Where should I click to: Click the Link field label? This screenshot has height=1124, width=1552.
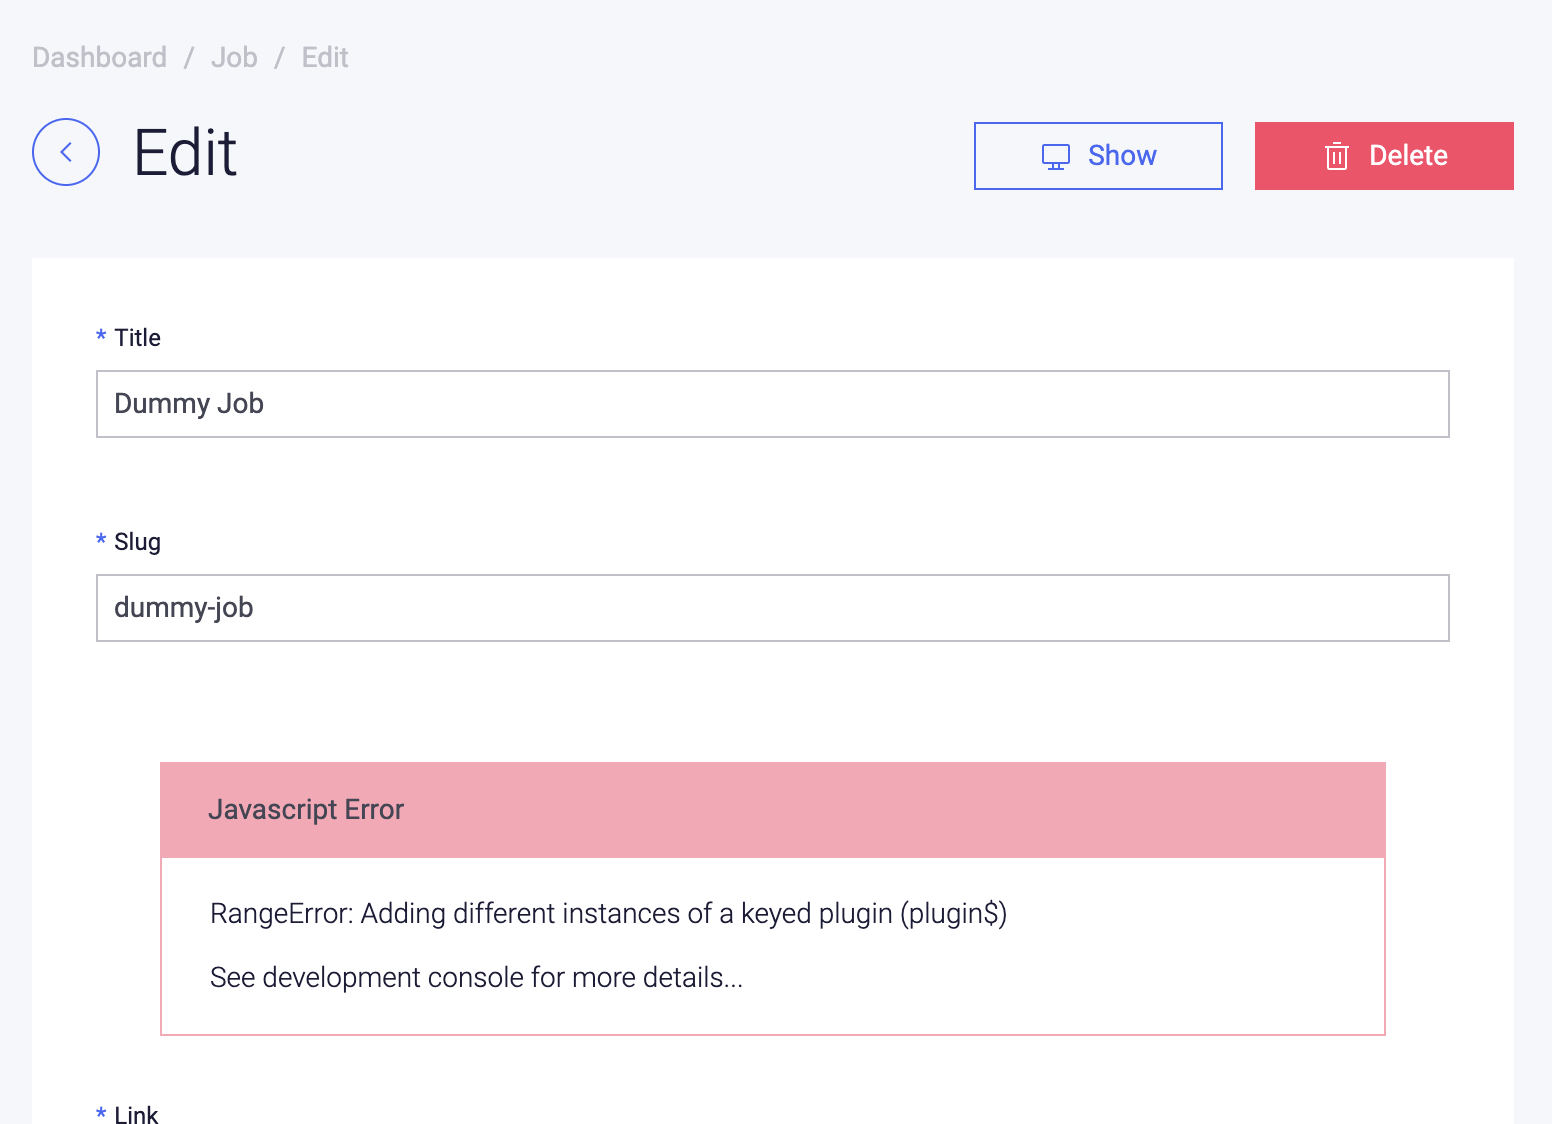(x=136, y=1113)
